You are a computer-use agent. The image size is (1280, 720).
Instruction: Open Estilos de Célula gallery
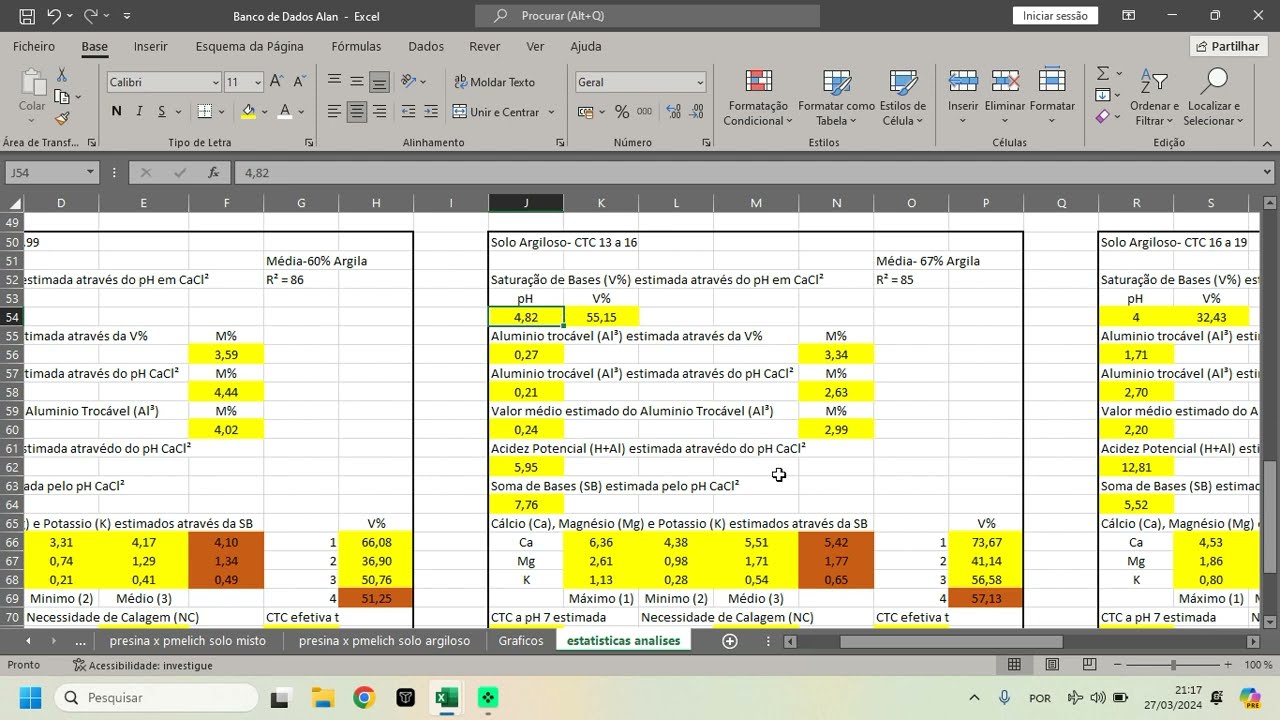(x=903, y=98)
